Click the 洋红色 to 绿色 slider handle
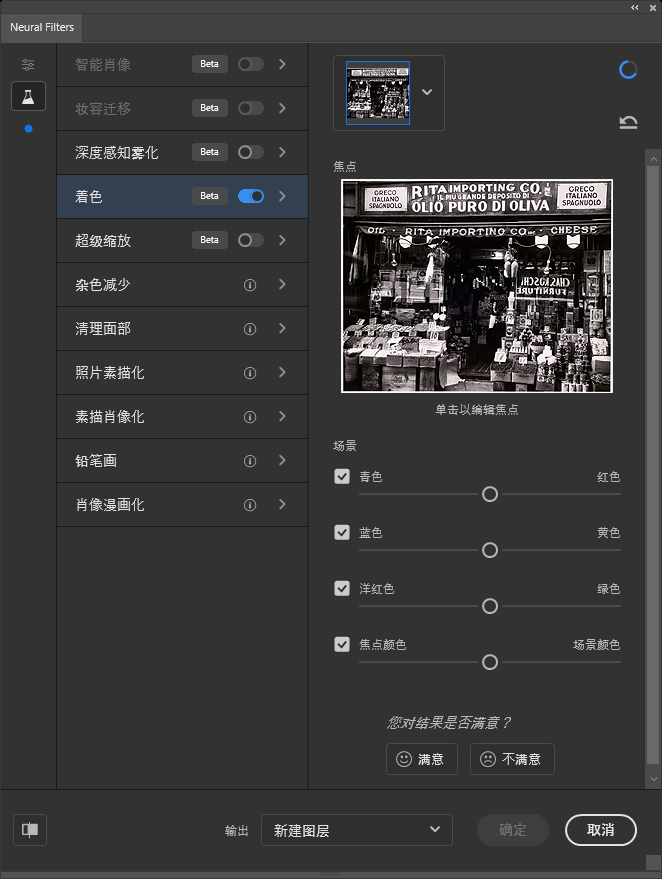 (x=490, y=606)
